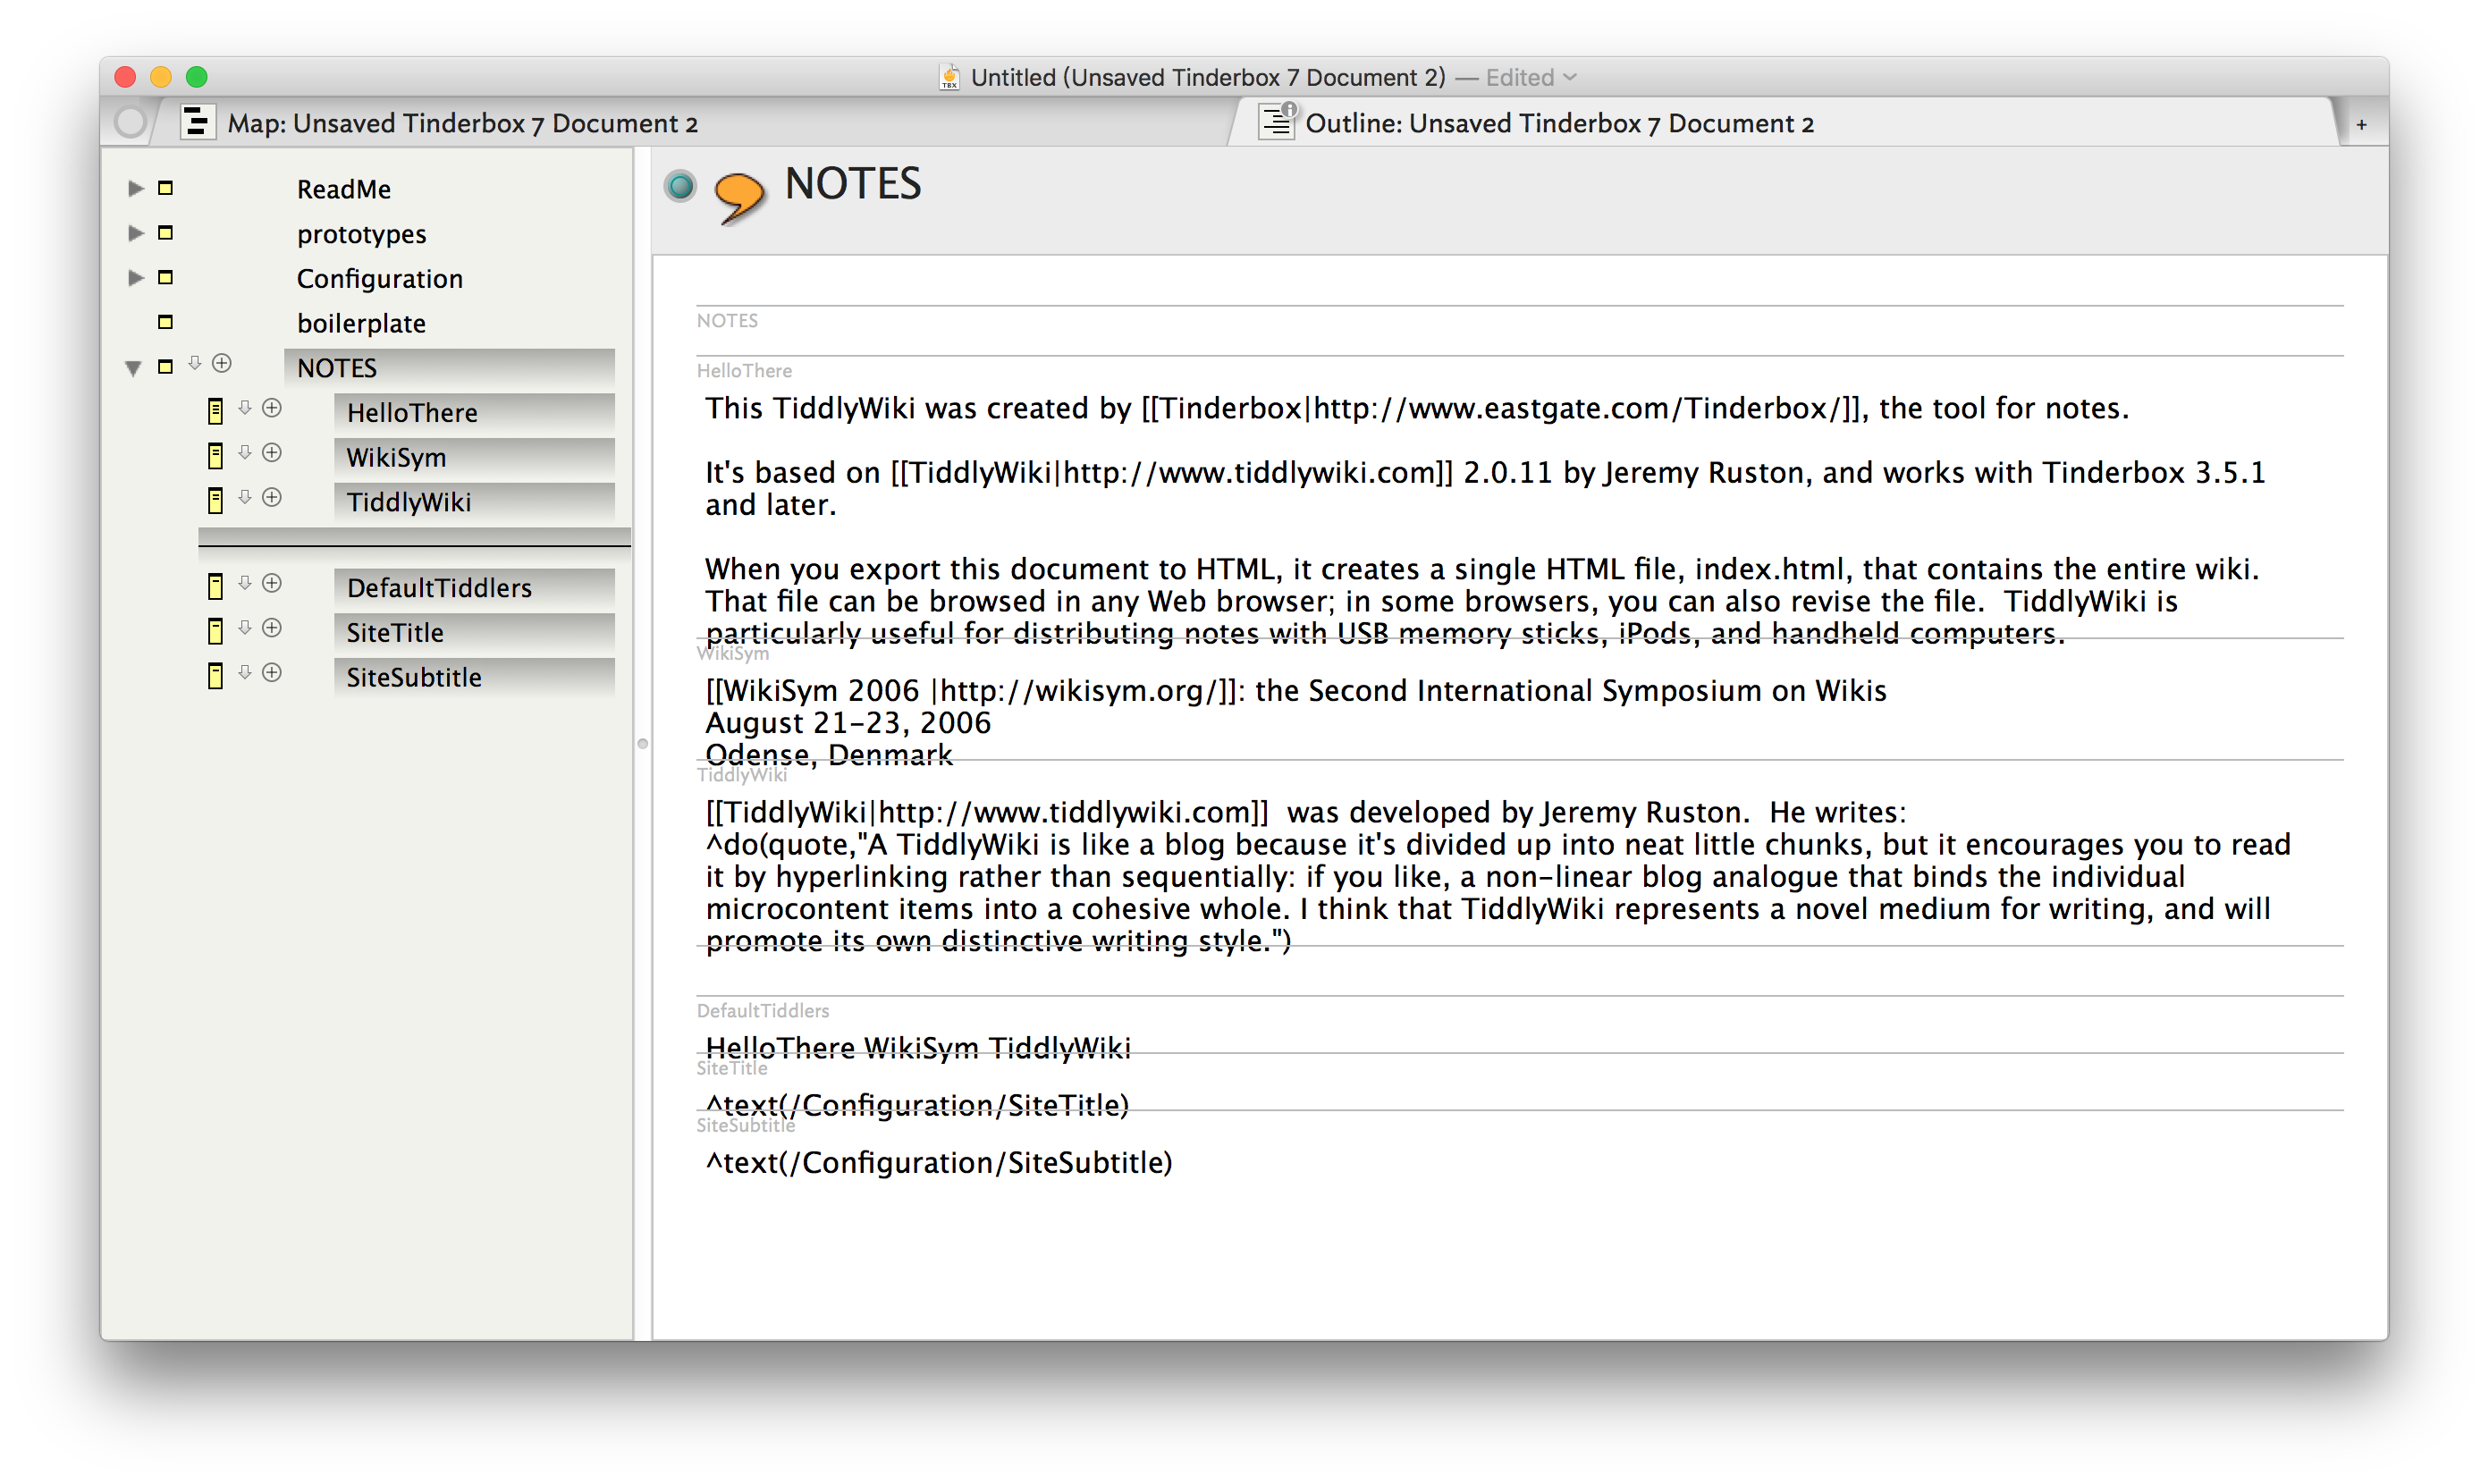Click the SiteSubtitle note icon
2489x1484 pixels.
(x=215, y=676)
